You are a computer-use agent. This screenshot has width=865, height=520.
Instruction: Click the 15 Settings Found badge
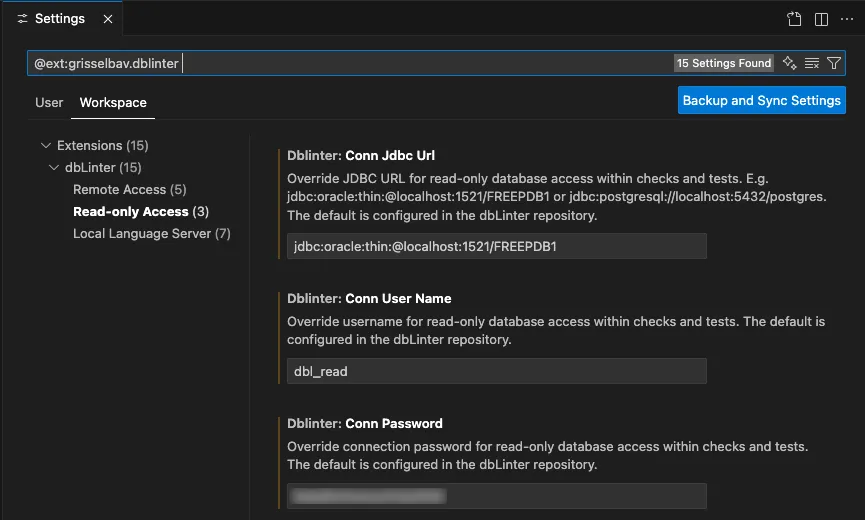coord(724,63)
